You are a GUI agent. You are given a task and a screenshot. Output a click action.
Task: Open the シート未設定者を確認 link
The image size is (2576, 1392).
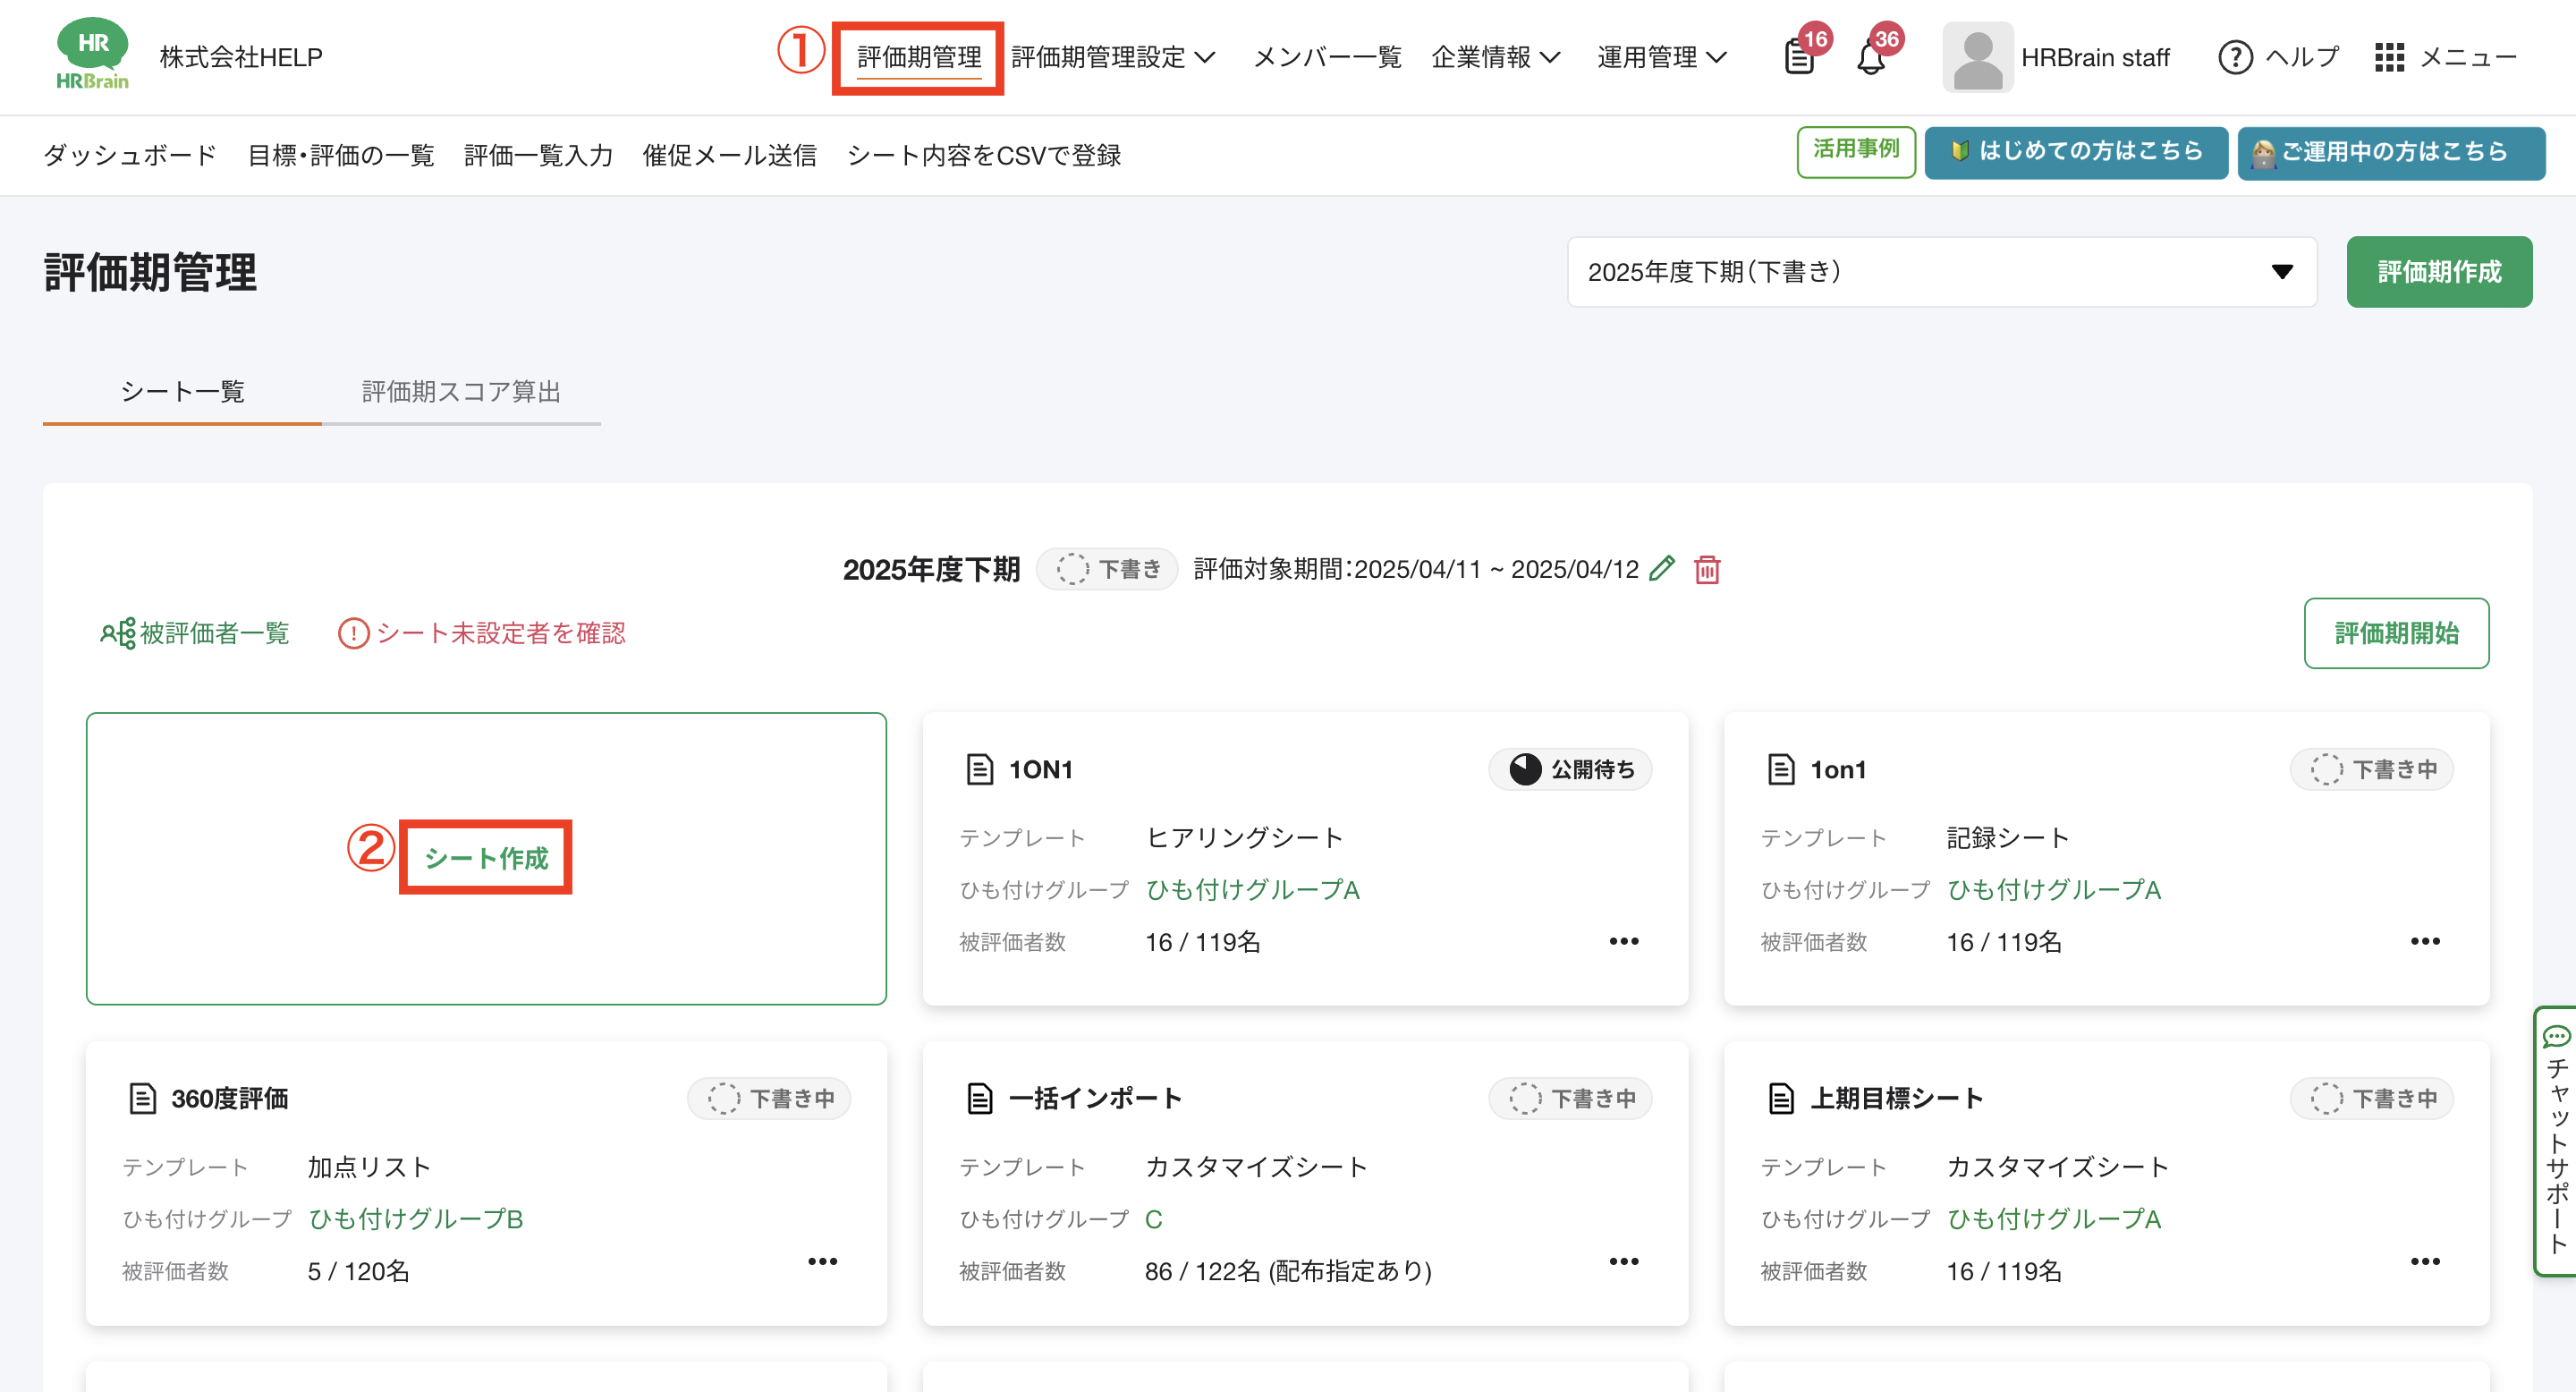[x=482, y=633]
